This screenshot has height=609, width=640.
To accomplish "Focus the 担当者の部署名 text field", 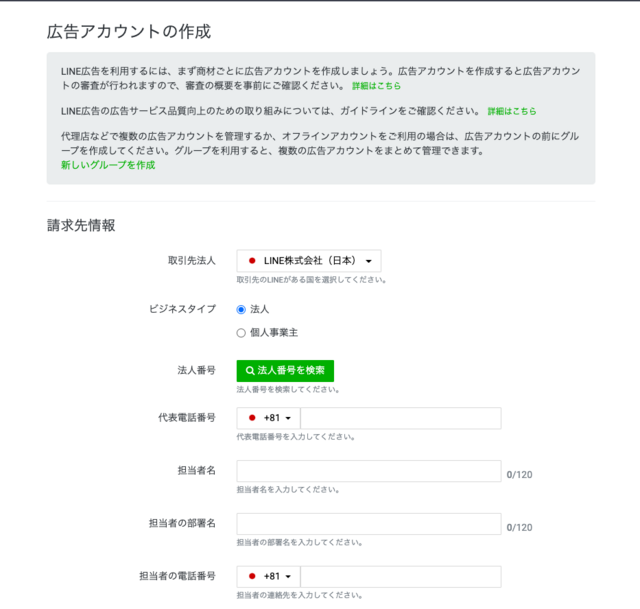I will click(369, 524).
